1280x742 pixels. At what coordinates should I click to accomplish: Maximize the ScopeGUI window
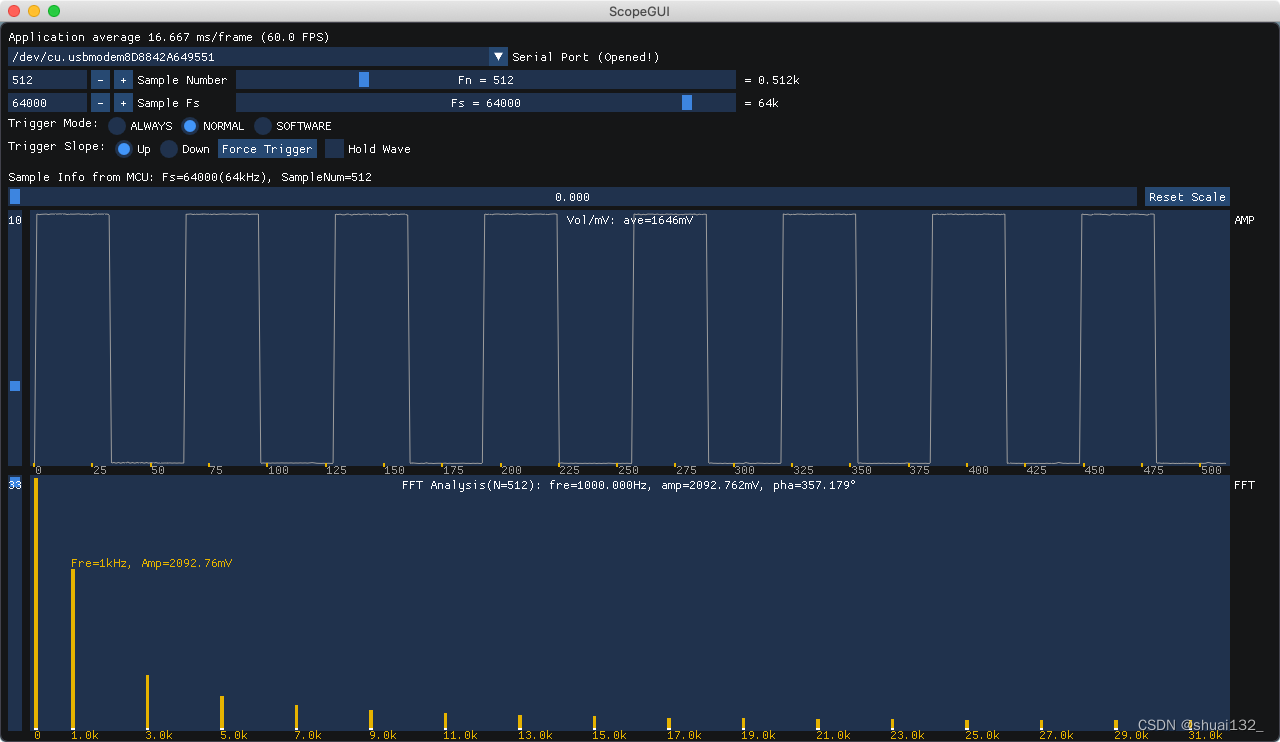coord(54,11)
